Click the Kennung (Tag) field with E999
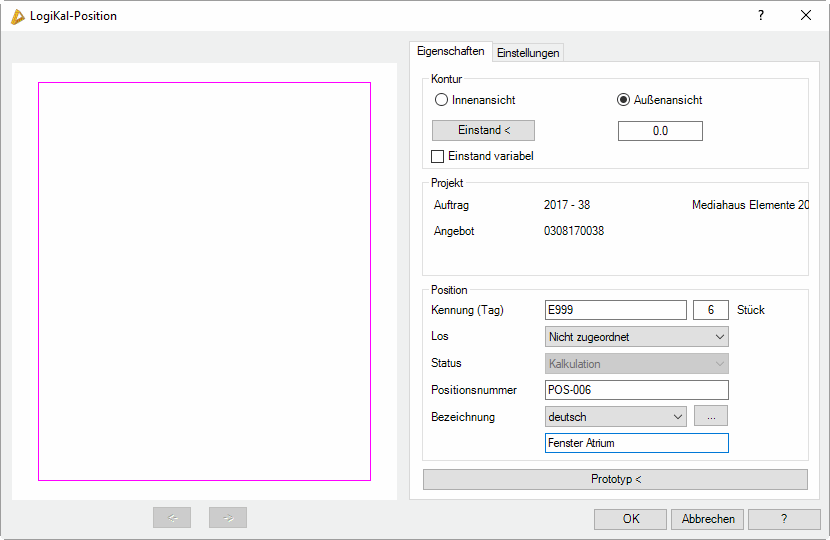The height and width of the screenshot is (540, 830). (x=615, y=310)
